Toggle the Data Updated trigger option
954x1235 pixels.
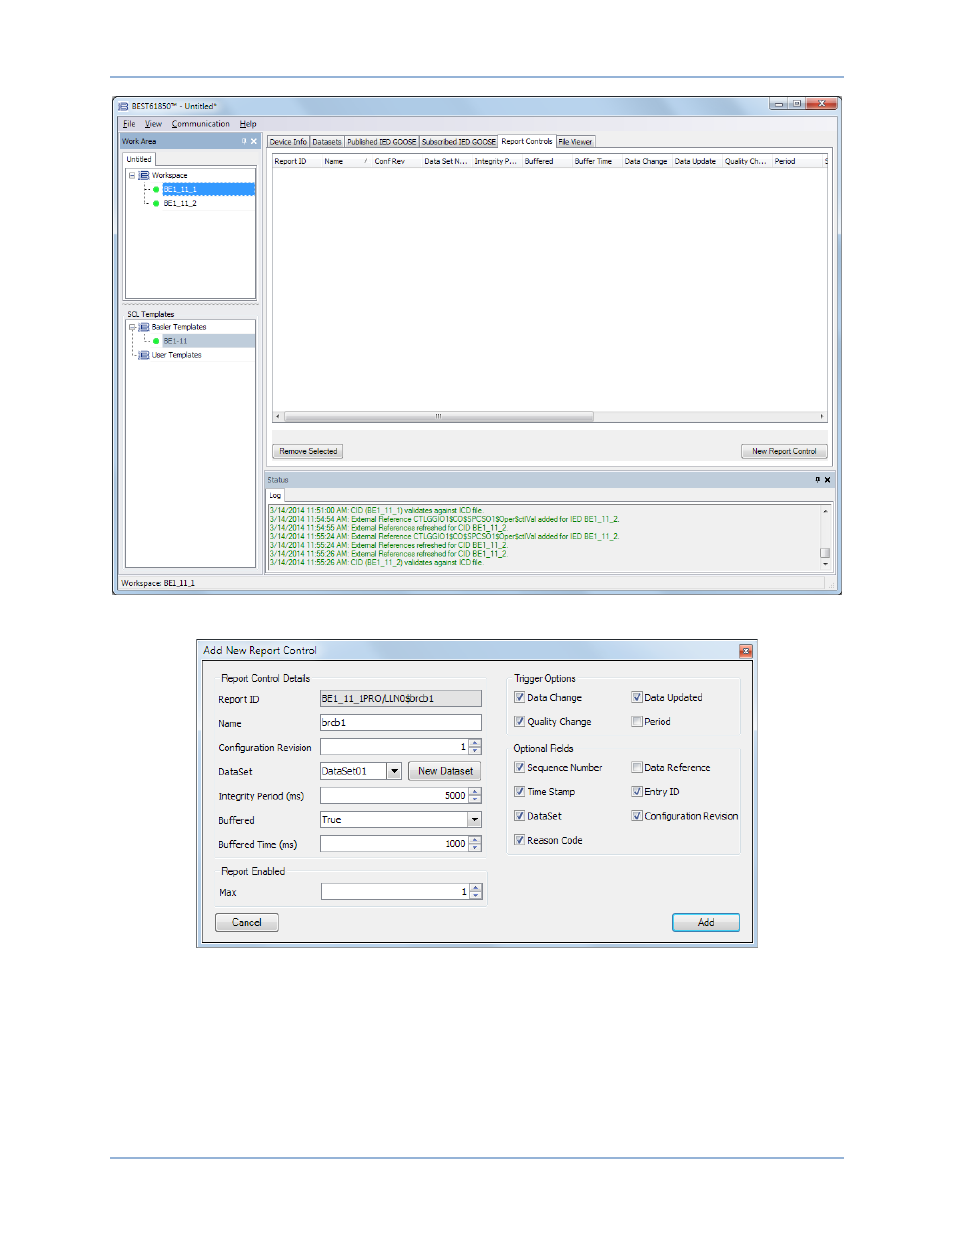click(x=636, y=697)
